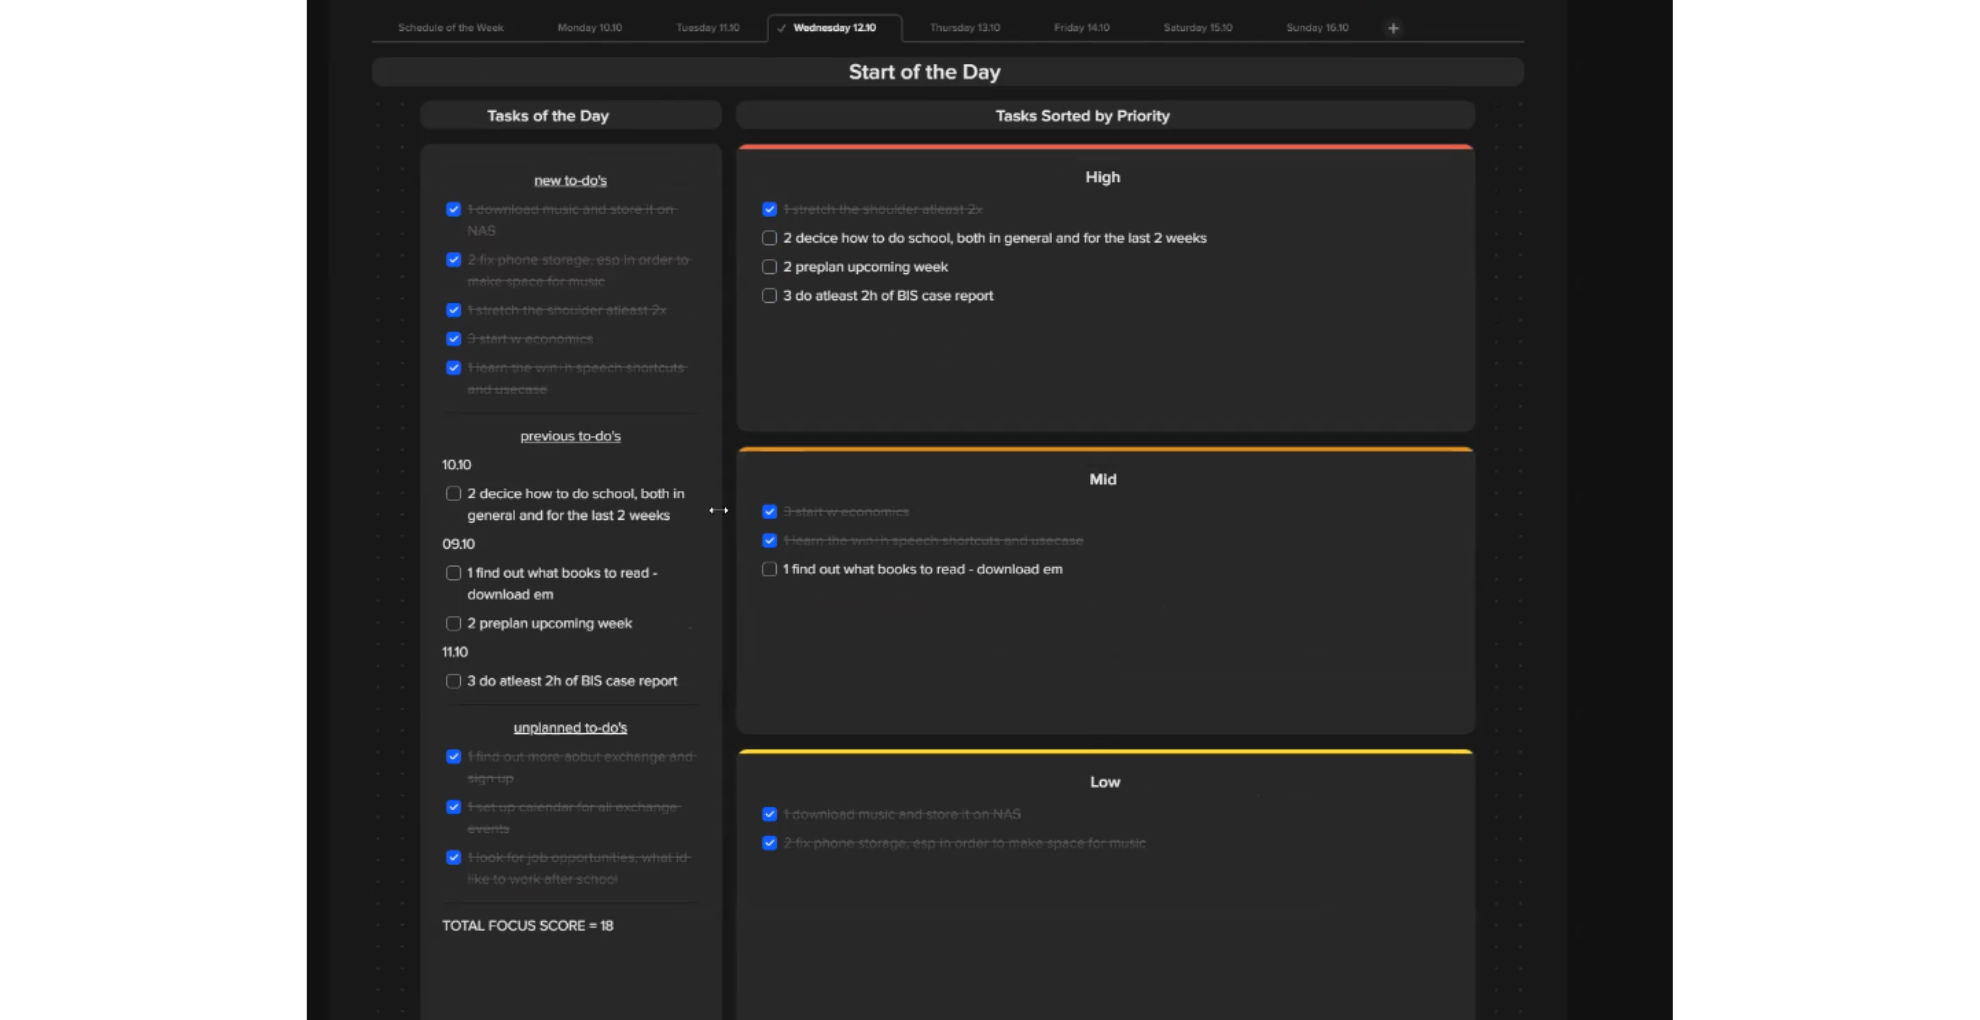Uncheck 'download music and store it on NAS' in Low
The height and width of the screenshot is (1020, 1980).
click(x=769, y=815)
